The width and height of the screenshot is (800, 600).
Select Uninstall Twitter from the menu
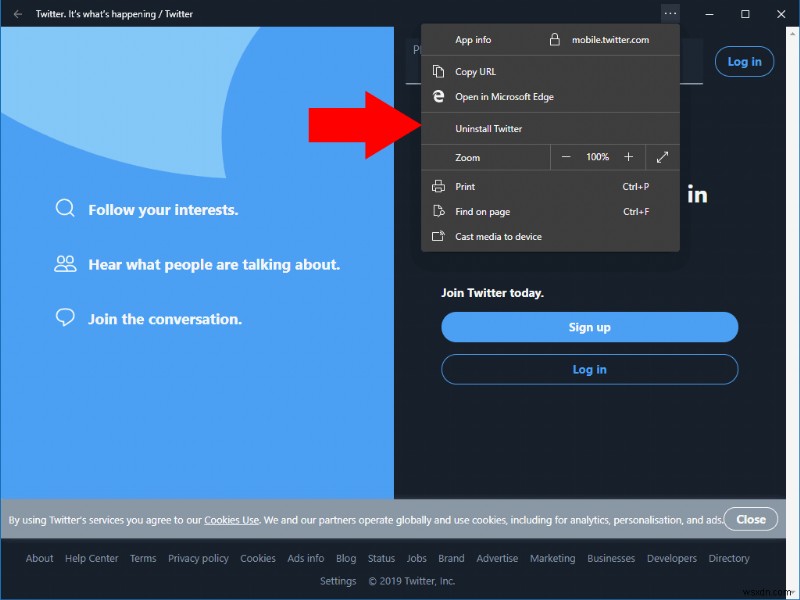489,128
